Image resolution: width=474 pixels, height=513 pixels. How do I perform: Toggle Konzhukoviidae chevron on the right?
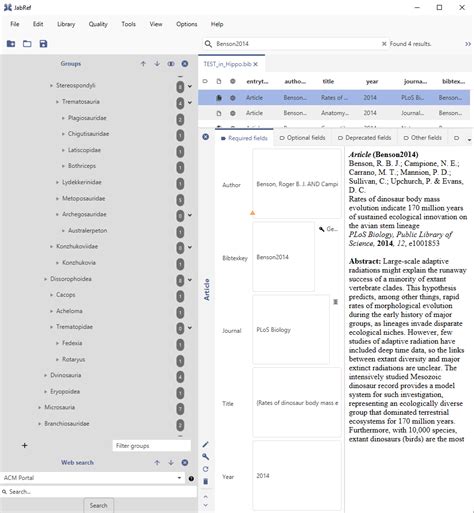(190, 247)
